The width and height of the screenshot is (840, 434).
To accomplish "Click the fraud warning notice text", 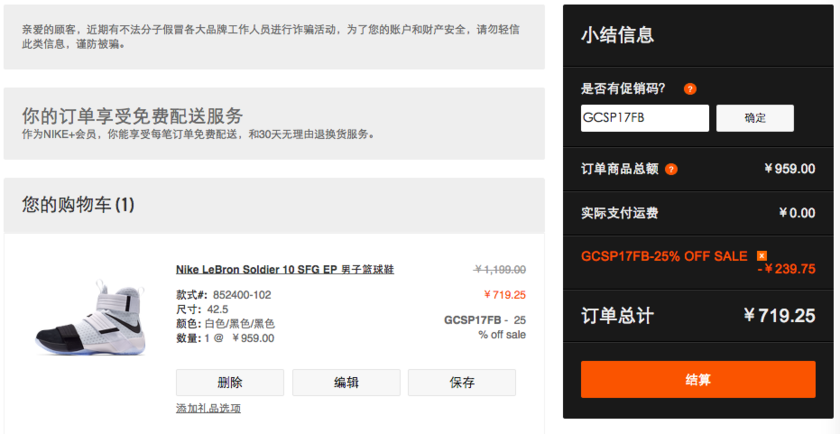I will click(x=271, y=36).
